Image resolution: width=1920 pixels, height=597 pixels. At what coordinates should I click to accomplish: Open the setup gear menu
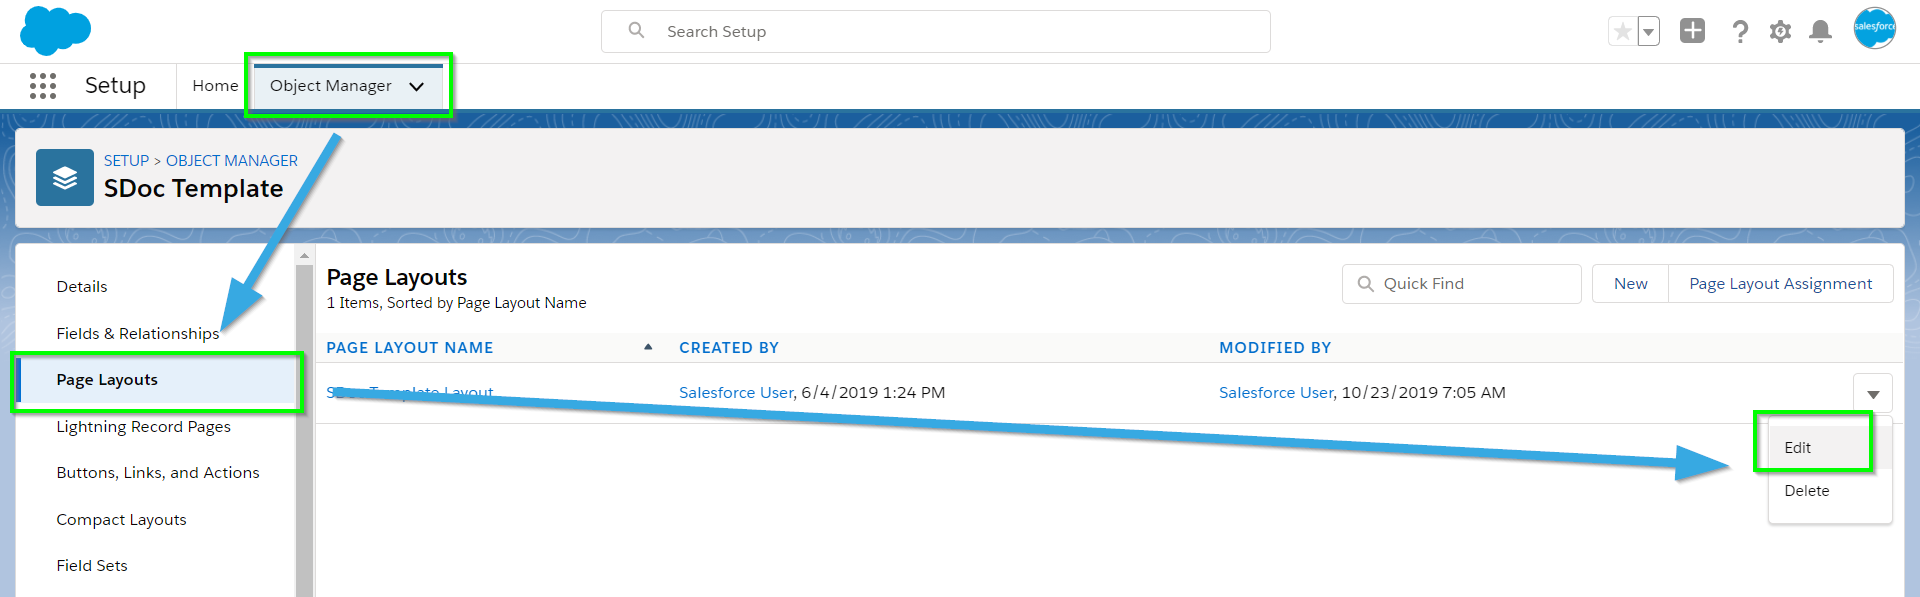click(x=1780, y=32)
